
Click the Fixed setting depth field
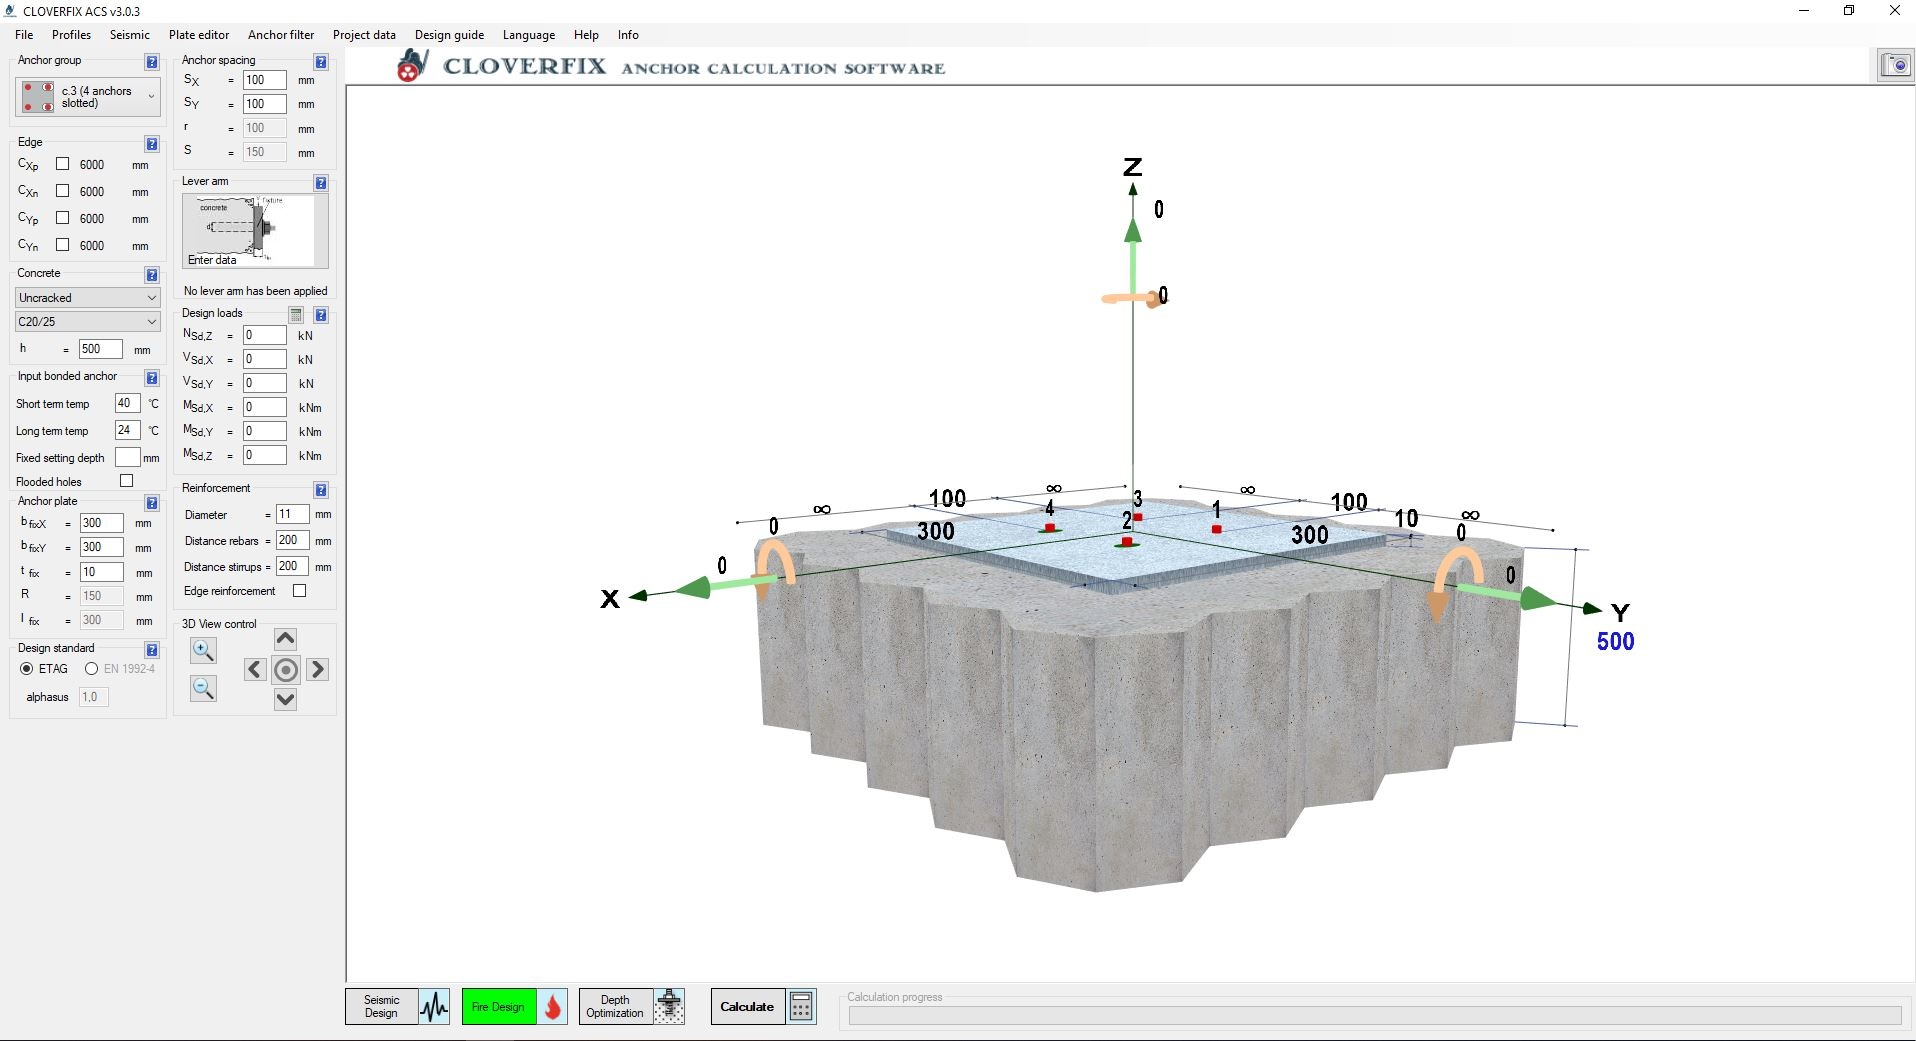(127, 457)
